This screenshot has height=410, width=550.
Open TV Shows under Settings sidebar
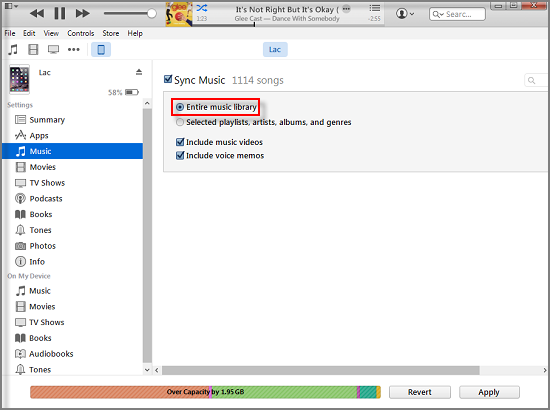tap(72, 183)
